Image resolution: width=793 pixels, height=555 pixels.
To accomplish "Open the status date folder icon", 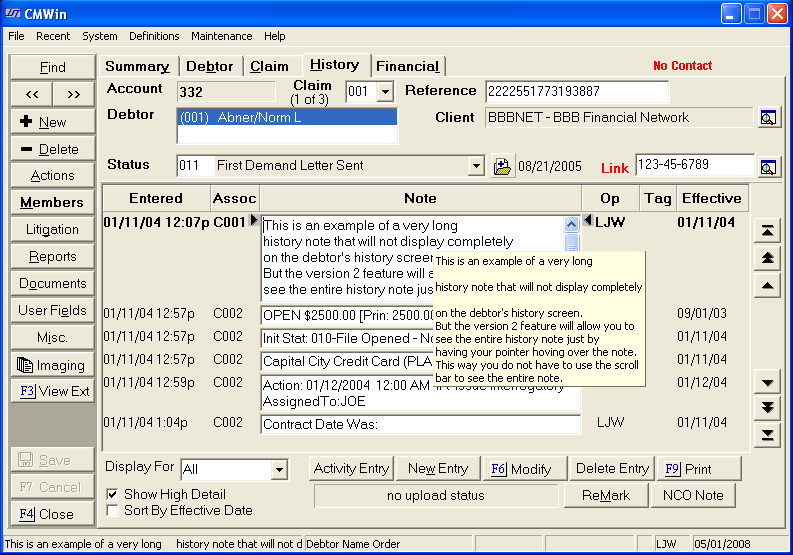I will 503,166.
